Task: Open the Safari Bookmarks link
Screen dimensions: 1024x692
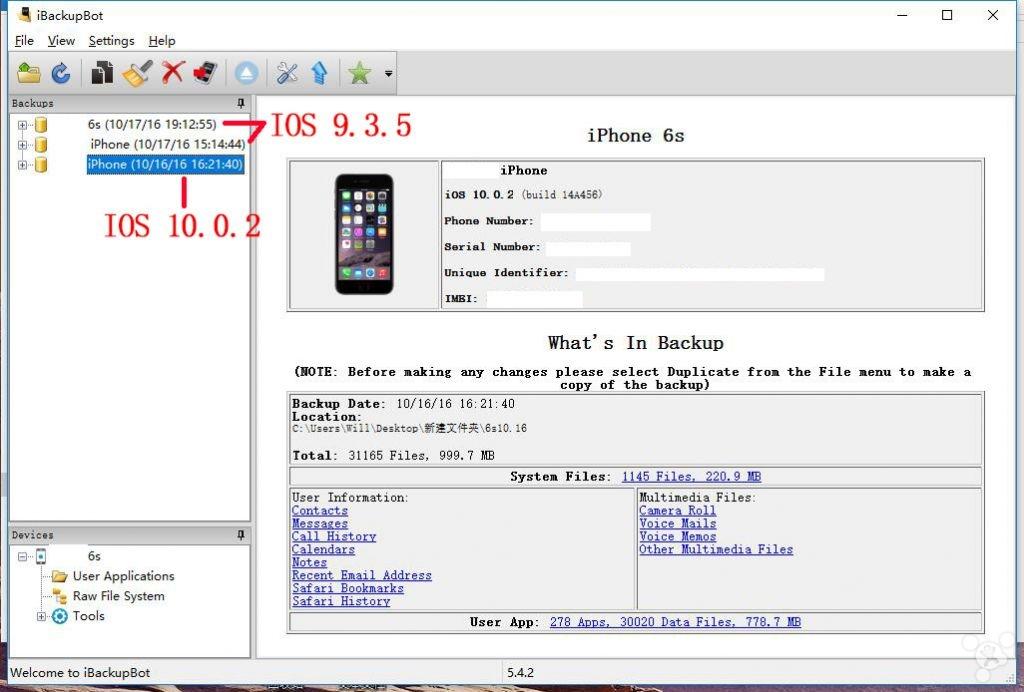Action: [347, 588]
